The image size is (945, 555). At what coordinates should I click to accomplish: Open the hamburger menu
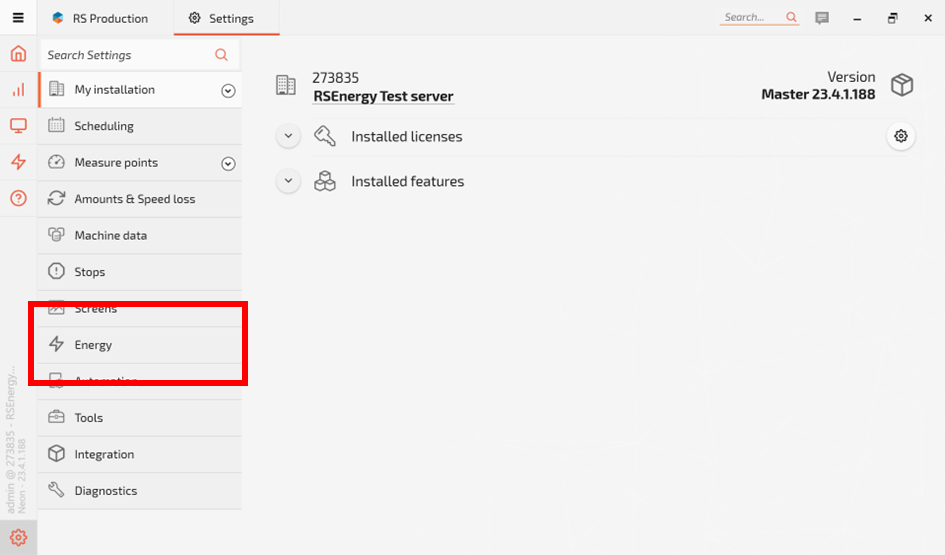pyautogui.click(x=18, y=18)
